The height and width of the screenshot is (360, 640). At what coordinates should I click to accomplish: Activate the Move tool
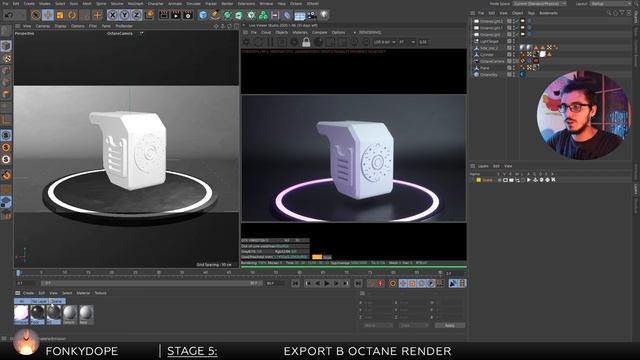tap(48, 15)
